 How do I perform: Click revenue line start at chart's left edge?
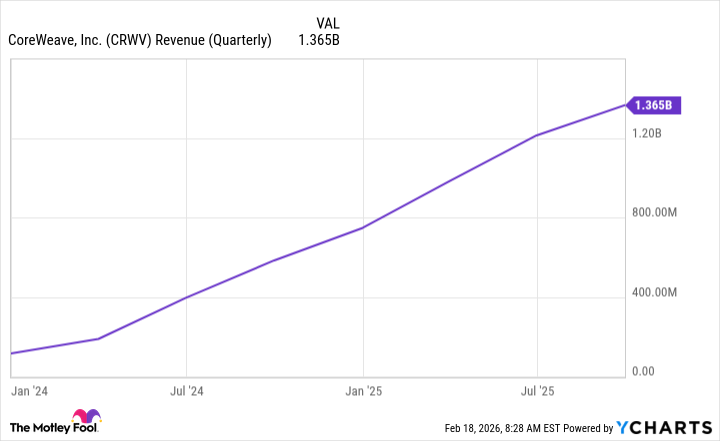[11, 353]
